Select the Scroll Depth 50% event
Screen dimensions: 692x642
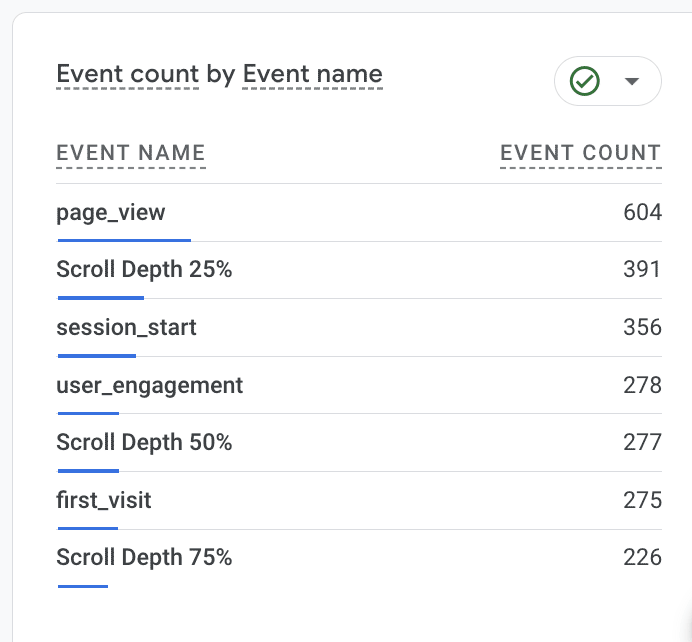click(144, 442)
